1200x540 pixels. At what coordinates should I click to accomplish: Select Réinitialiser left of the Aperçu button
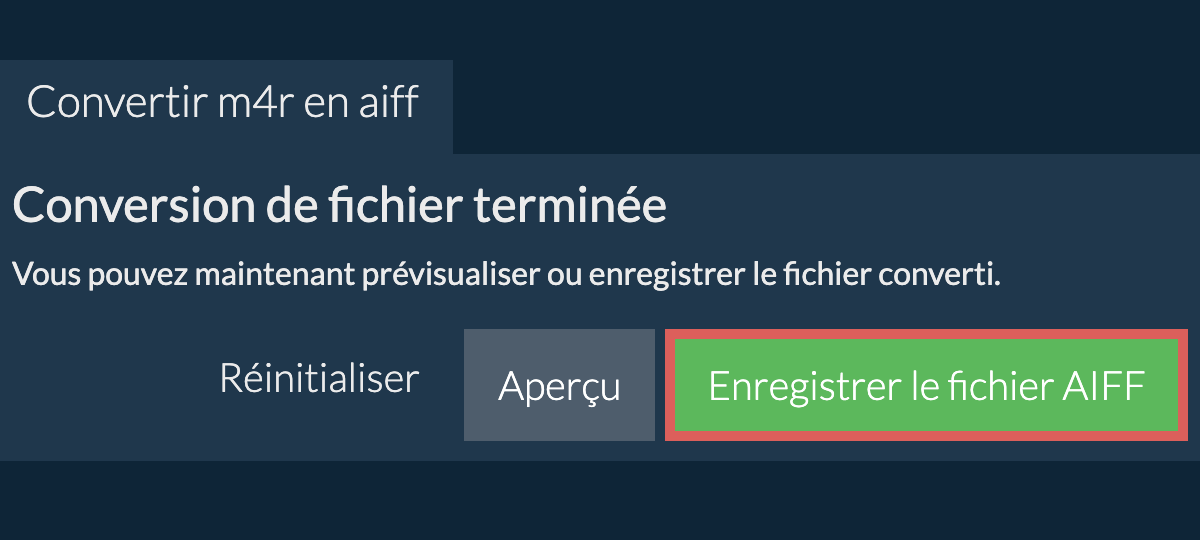pyautogui.click(x=319, y=380)
